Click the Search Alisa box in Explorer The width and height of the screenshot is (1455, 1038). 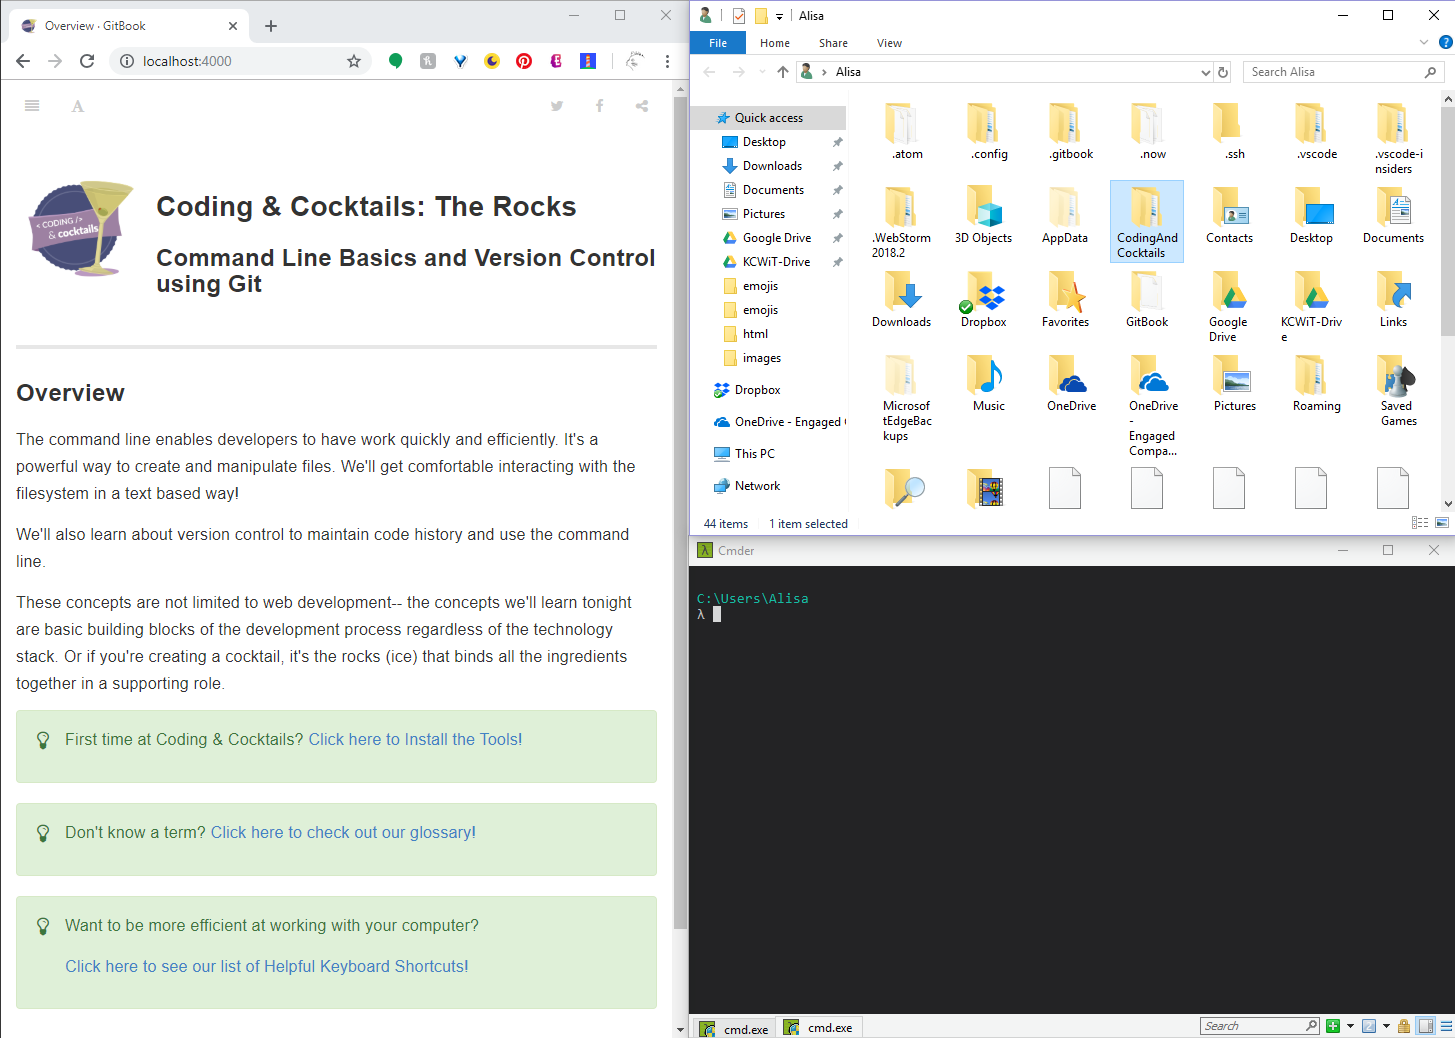(1343, 72)
